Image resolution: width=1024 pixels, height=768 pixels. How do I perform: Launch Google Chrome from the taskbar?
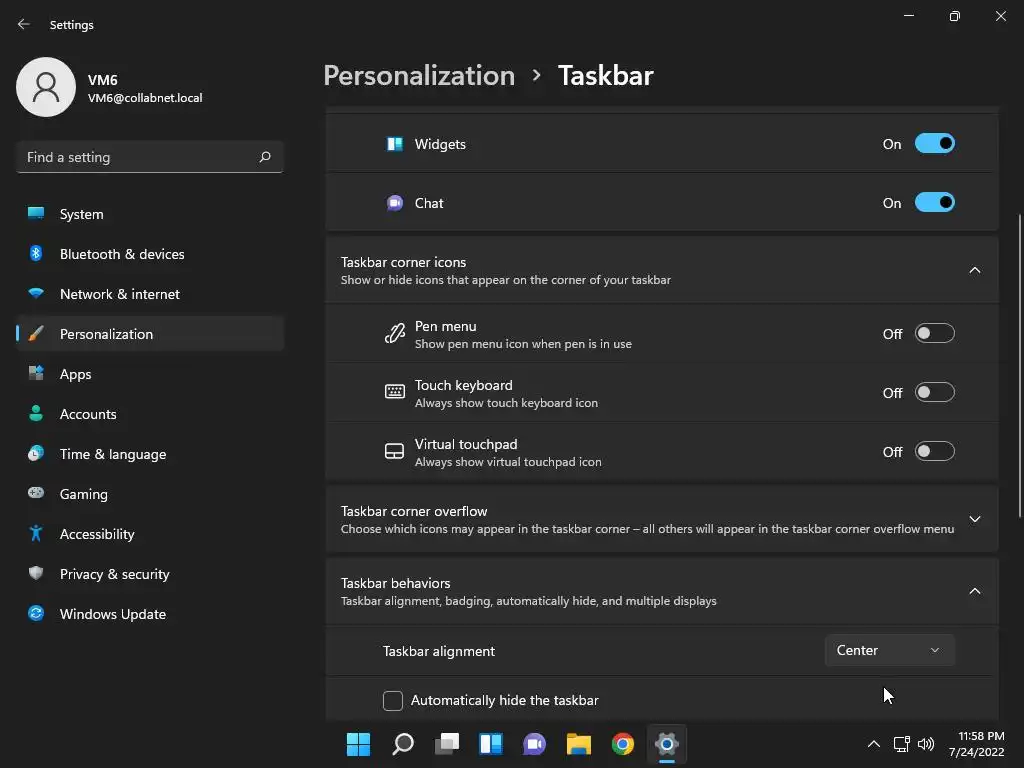pos(622,744)
